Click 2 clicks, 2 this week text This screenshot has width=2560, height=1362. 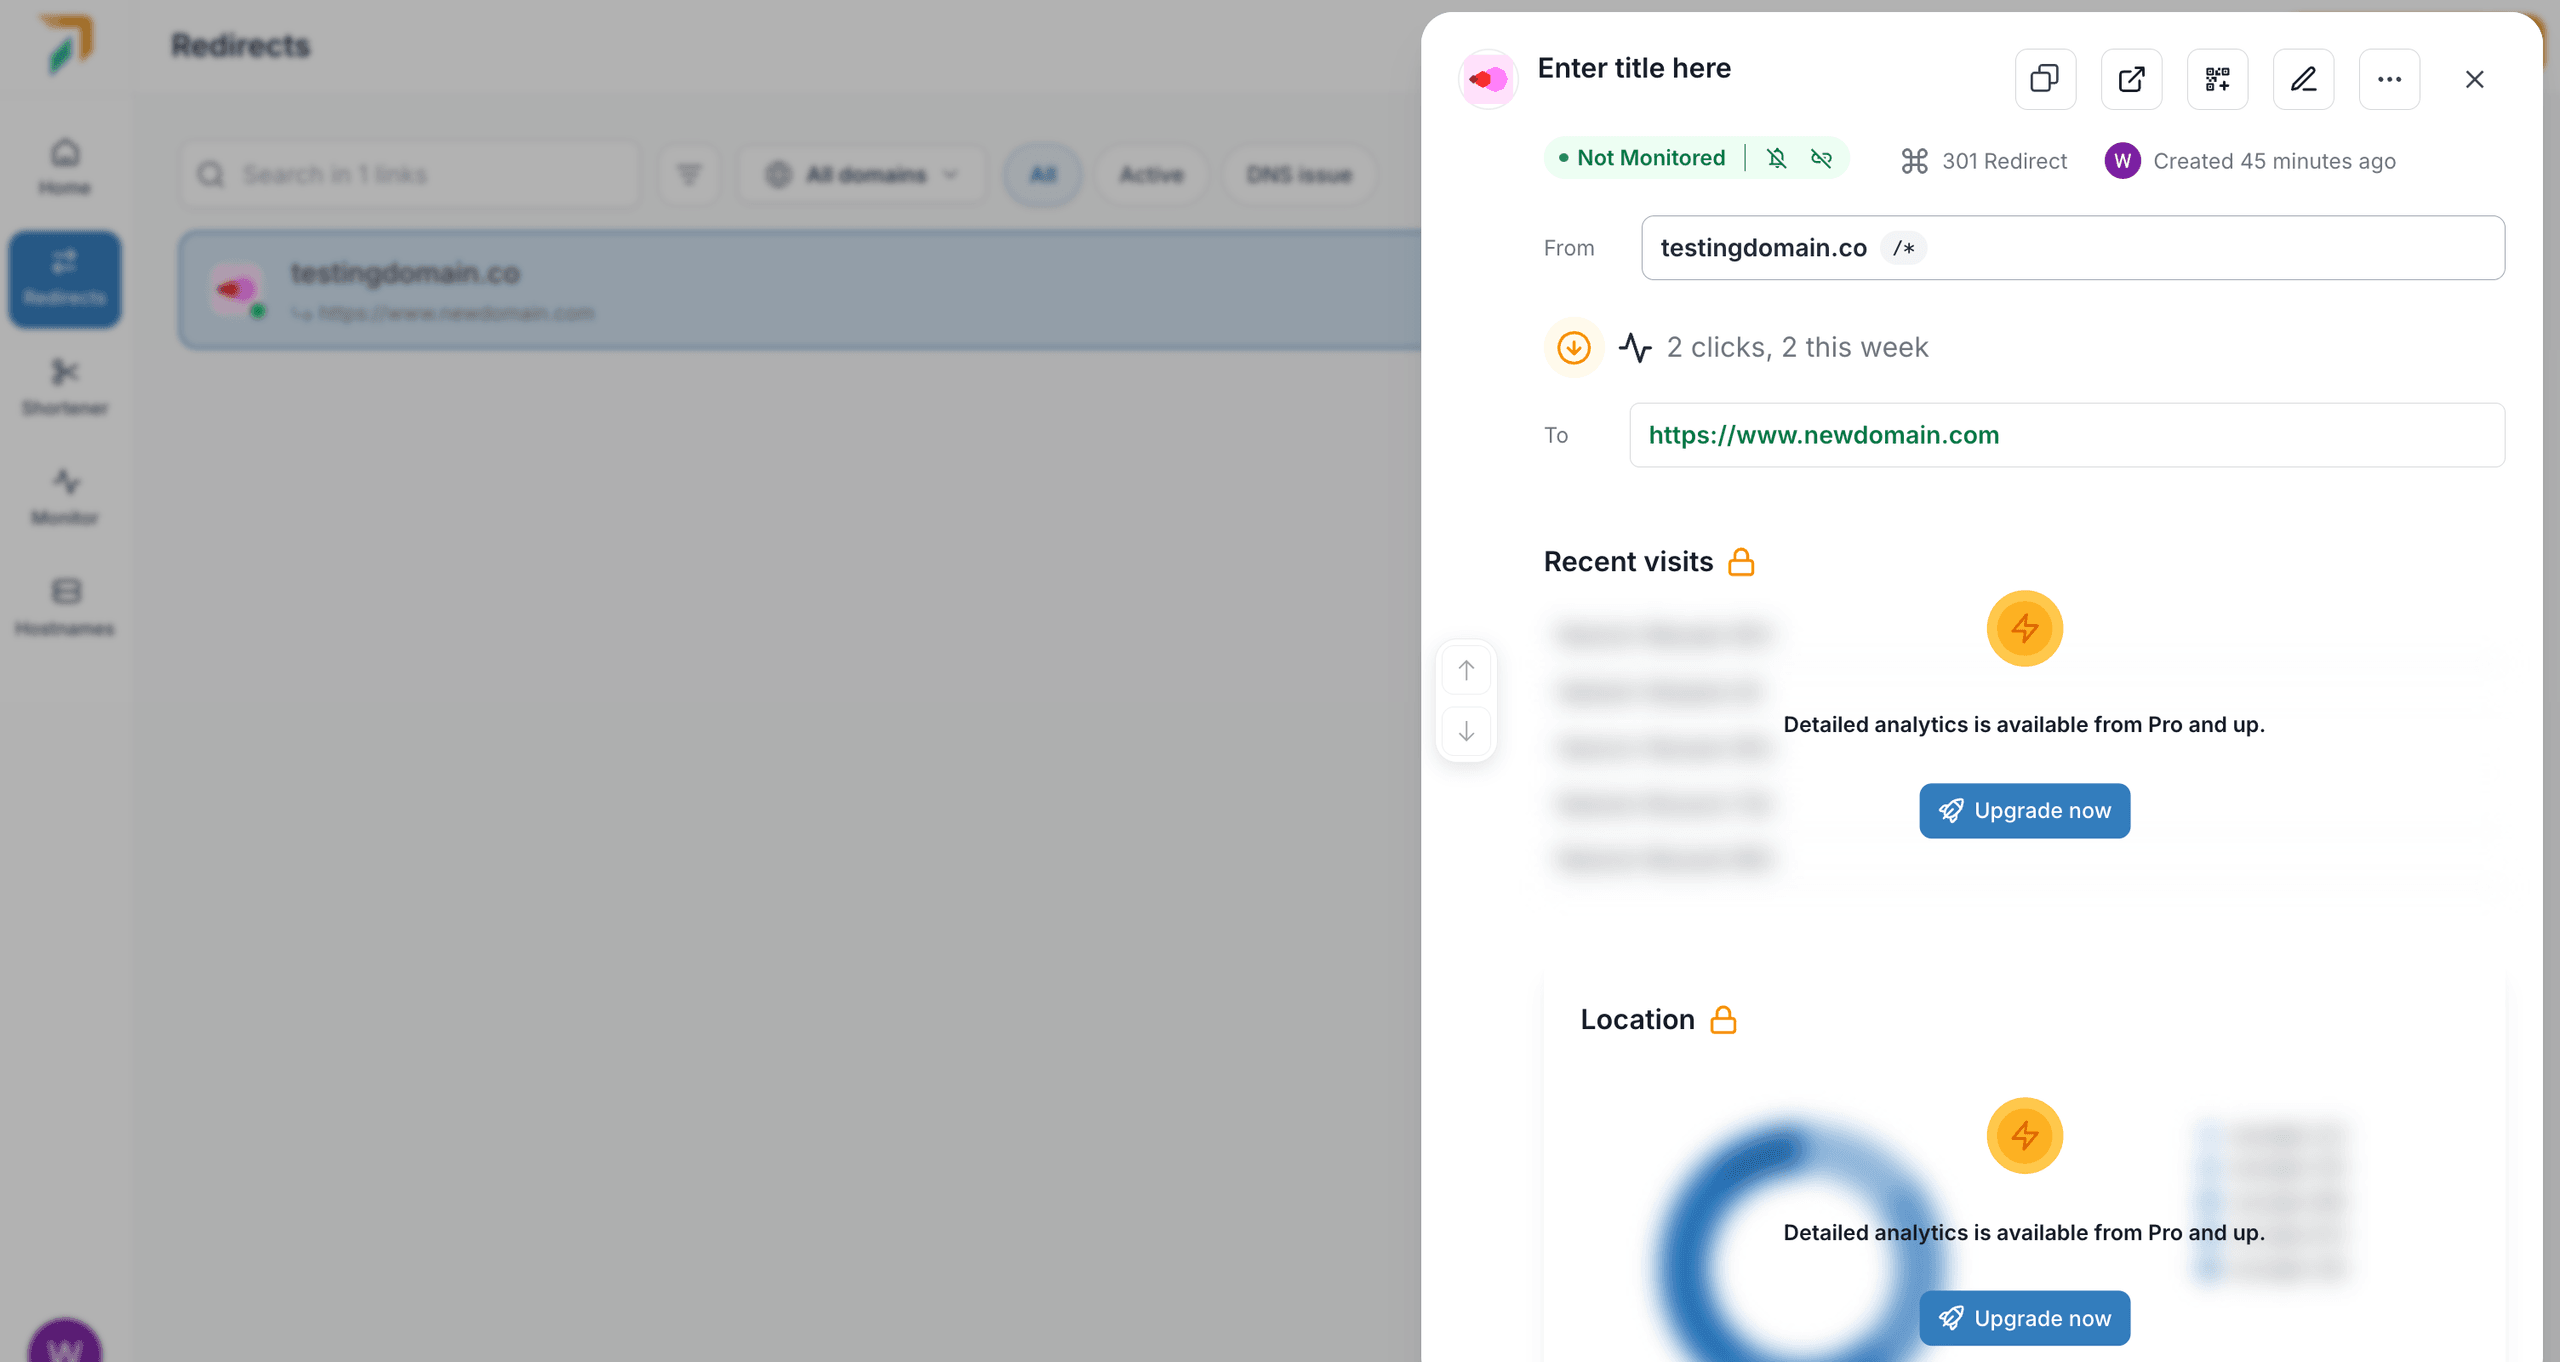click(x=1797, y=347)
